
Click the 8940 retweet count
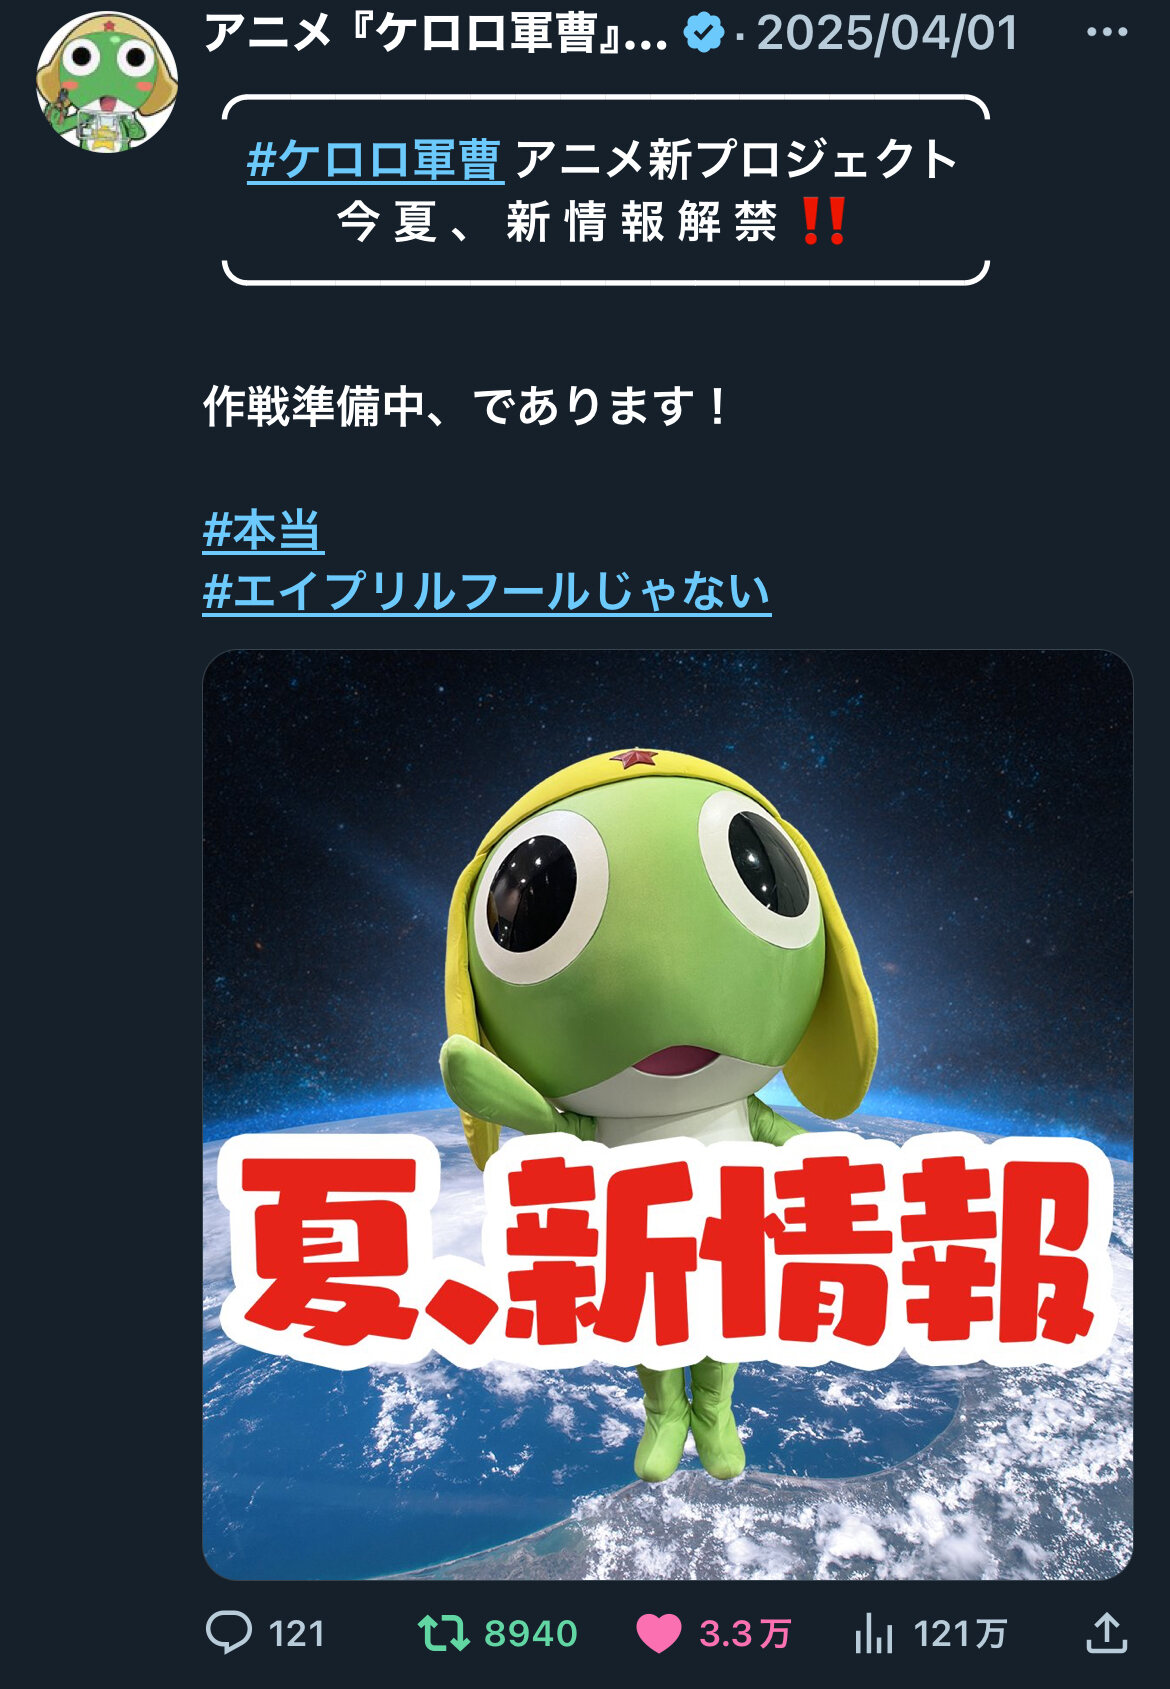[x=531, y=1634]
